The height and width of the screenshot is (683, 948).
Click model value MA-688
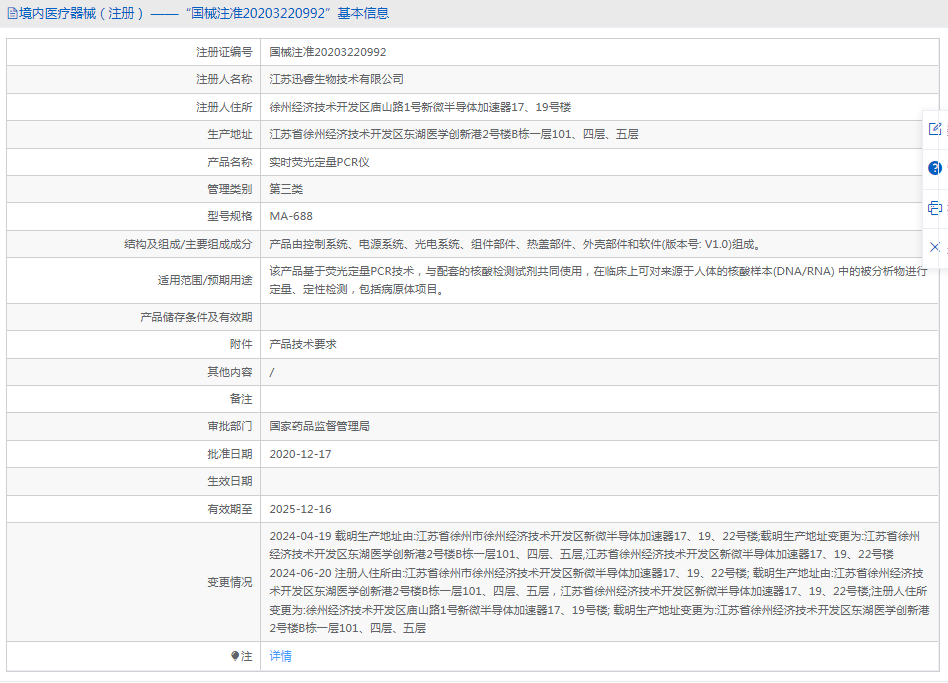(291, 216)
